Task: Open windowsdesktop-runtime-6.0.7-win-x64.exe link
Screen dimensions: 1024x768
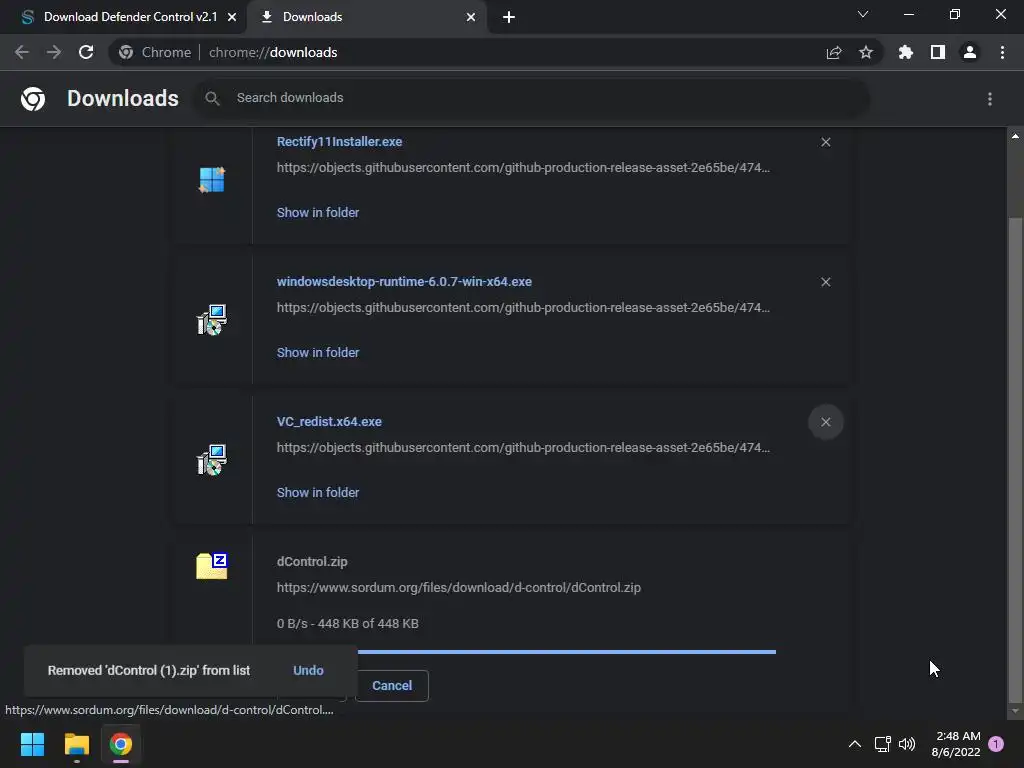Action: (404, 281)
